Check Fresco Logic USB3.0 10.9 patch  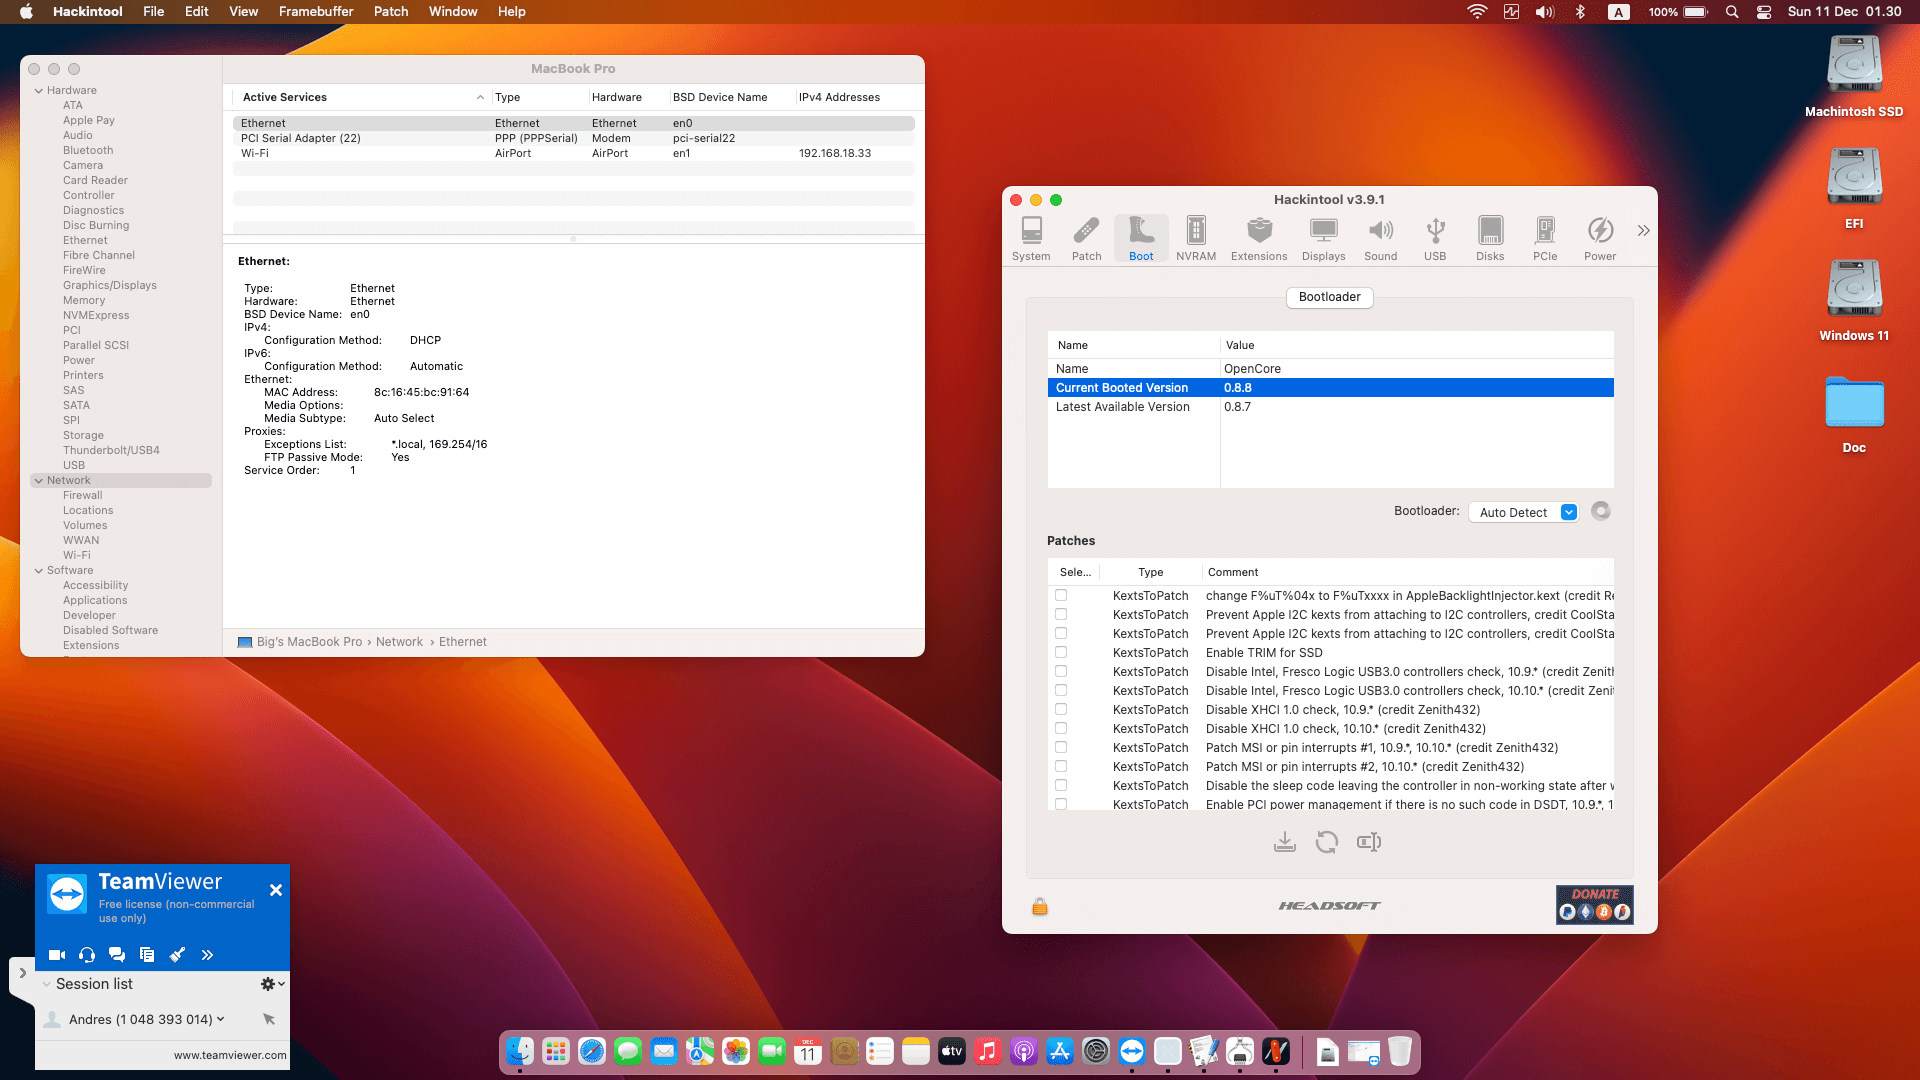click(x=1061, y=671)
